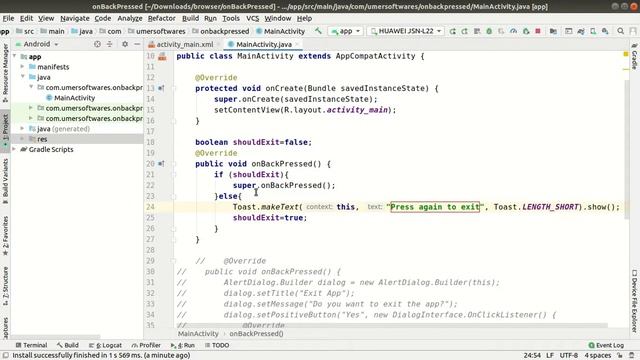The width and height of the screenshot is (640, 360).
Task: Click the editor vertical scrollbar
Action: click(627, 149)
